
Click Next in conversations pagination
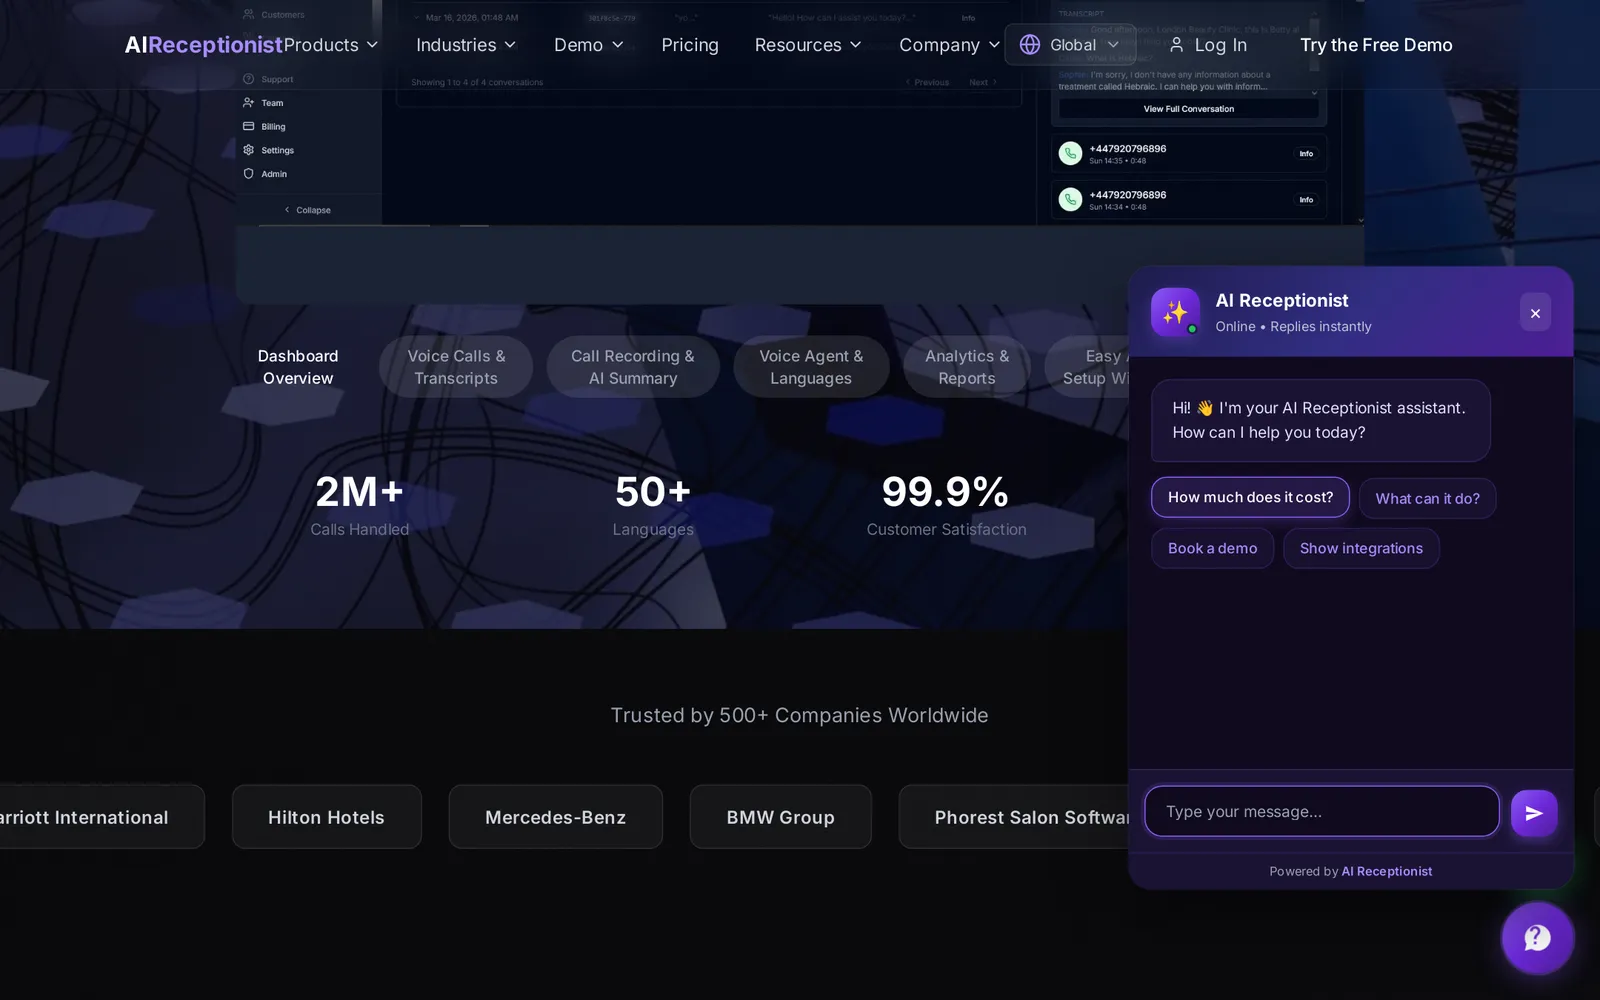click(x=982, y=83)
